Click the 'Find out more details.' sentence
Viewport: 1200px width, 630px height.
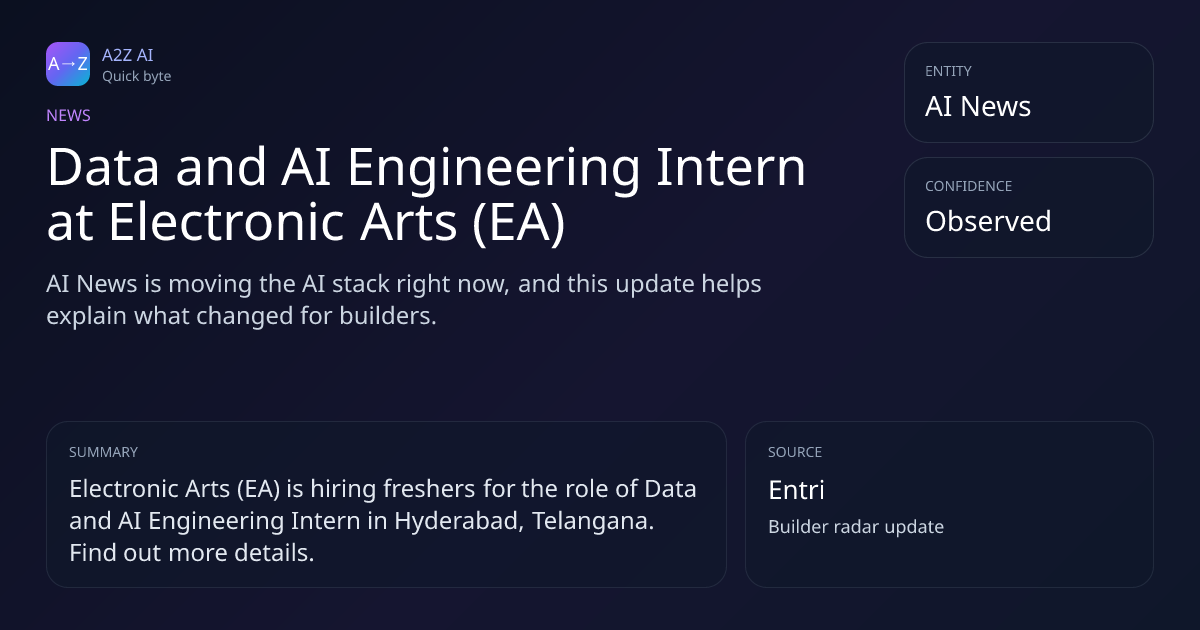pos(192,552)
